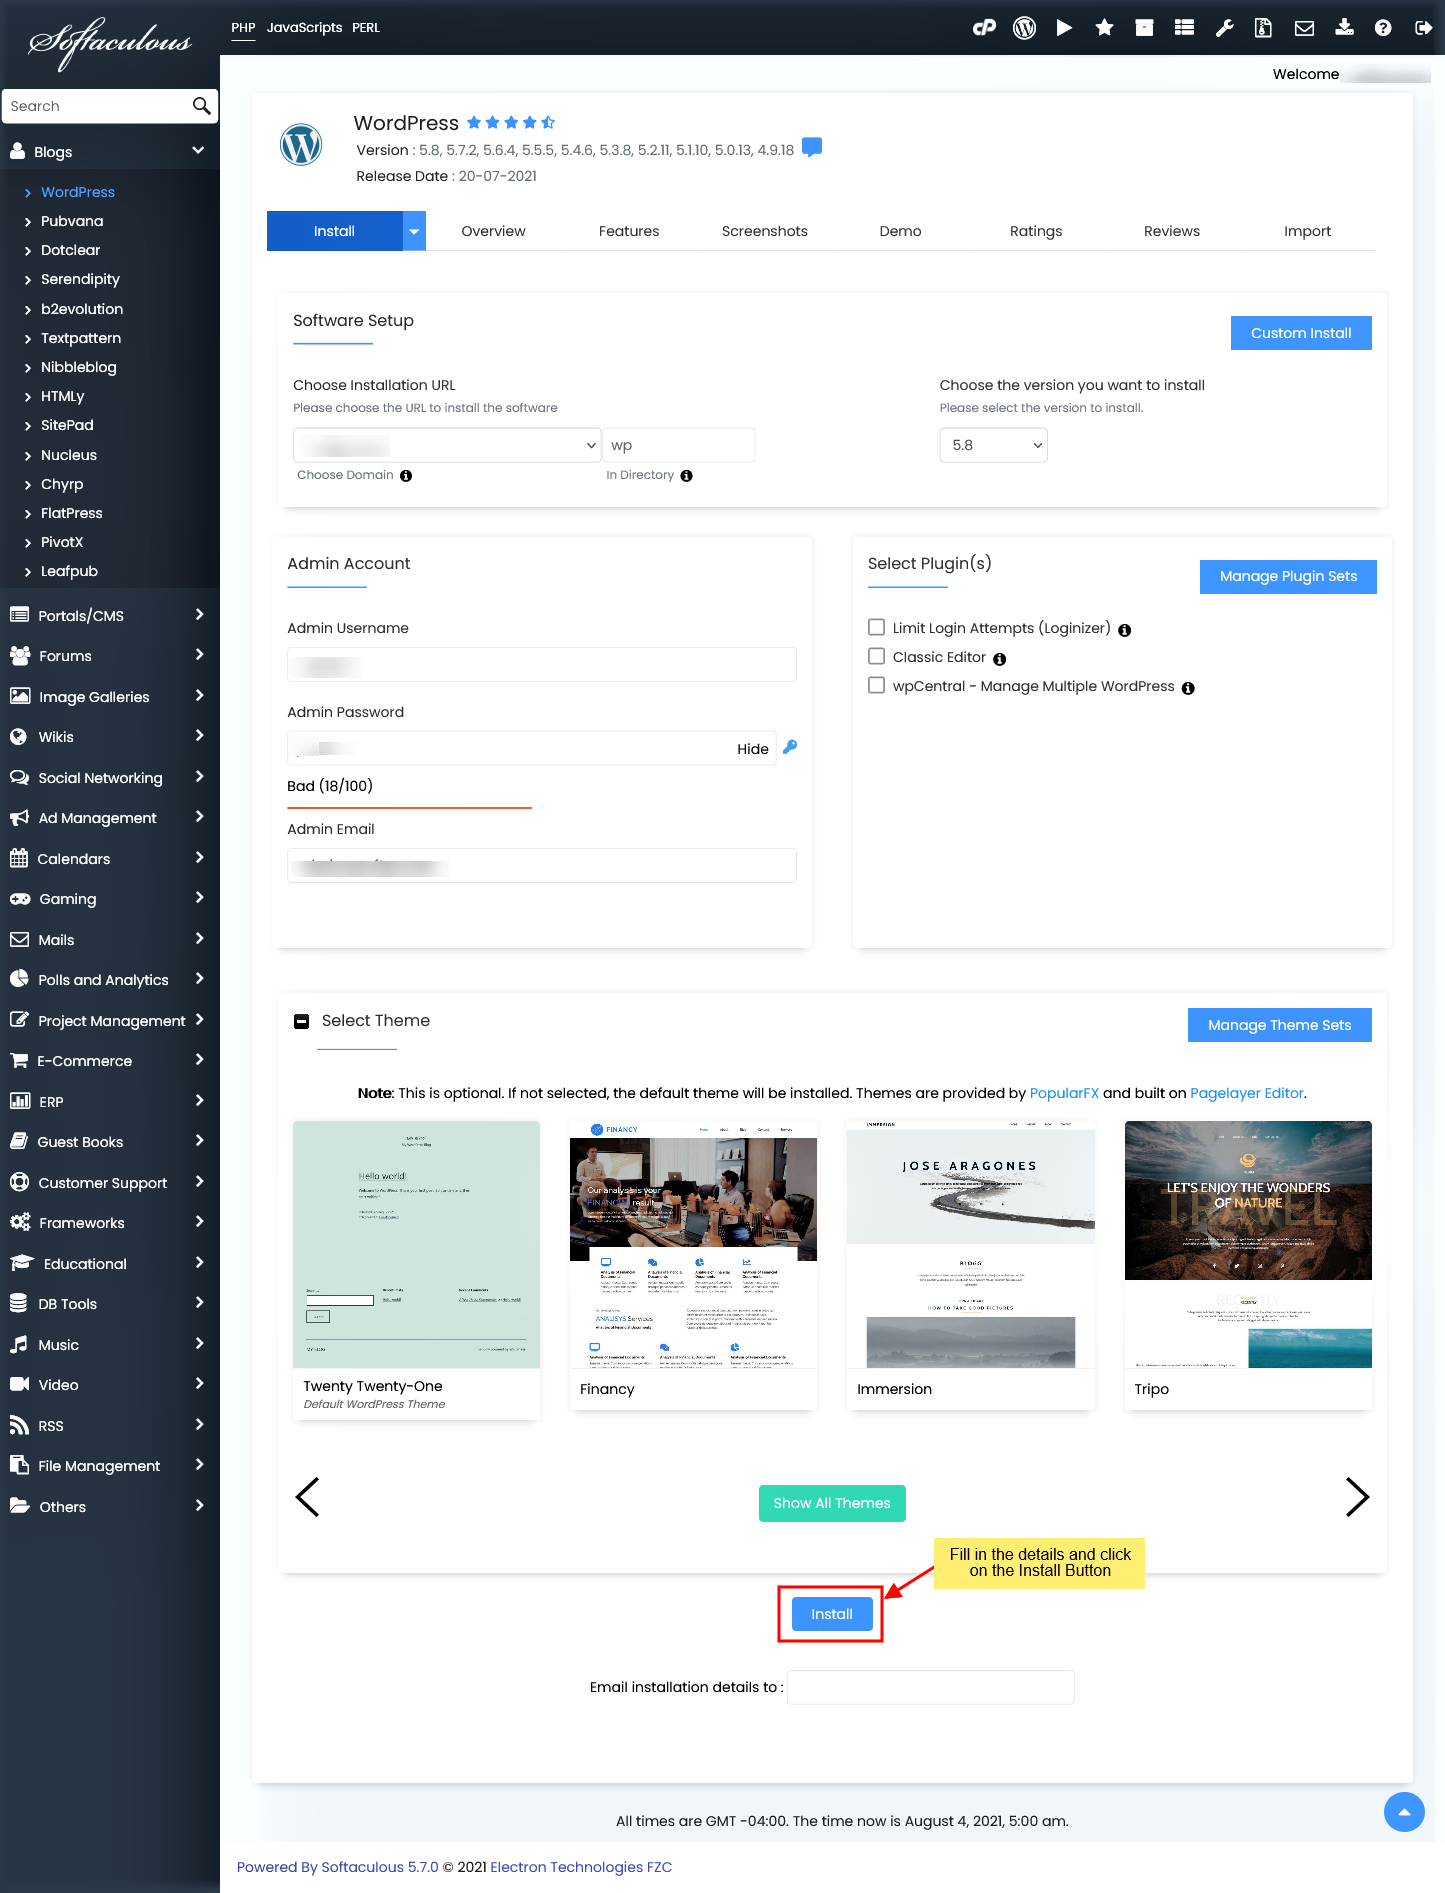Screen dimensions: 1445x1893
Task: Click Email installation details input field
Action: [x=931, y=1687]
